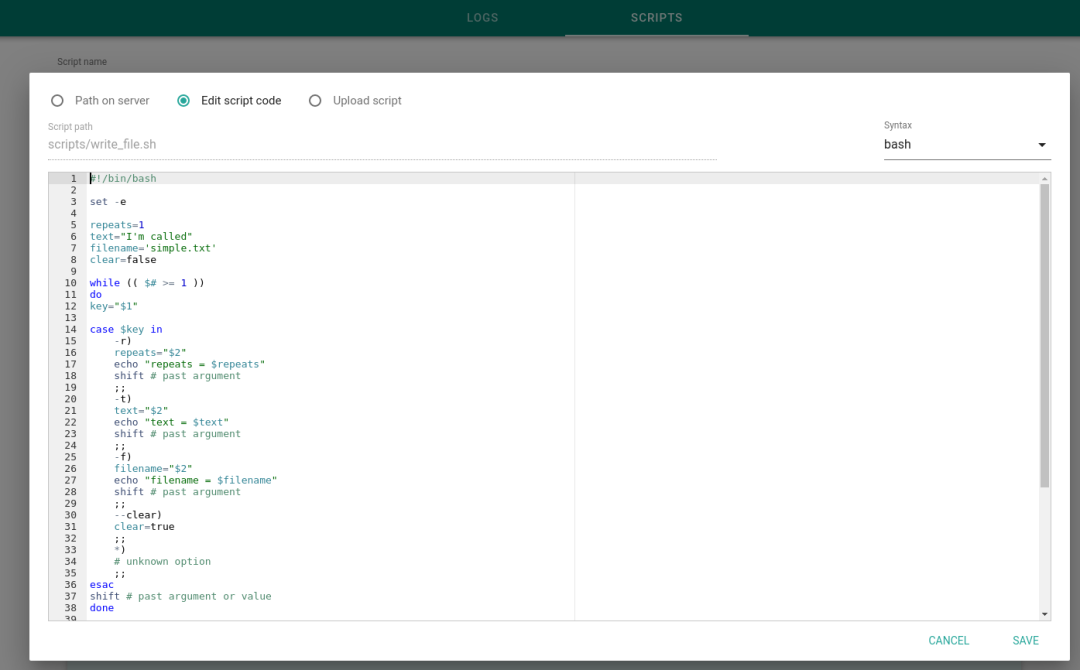This screenshot has height=670, width=1080.
Task: Click the Script path input field
Action: [380, 144]
